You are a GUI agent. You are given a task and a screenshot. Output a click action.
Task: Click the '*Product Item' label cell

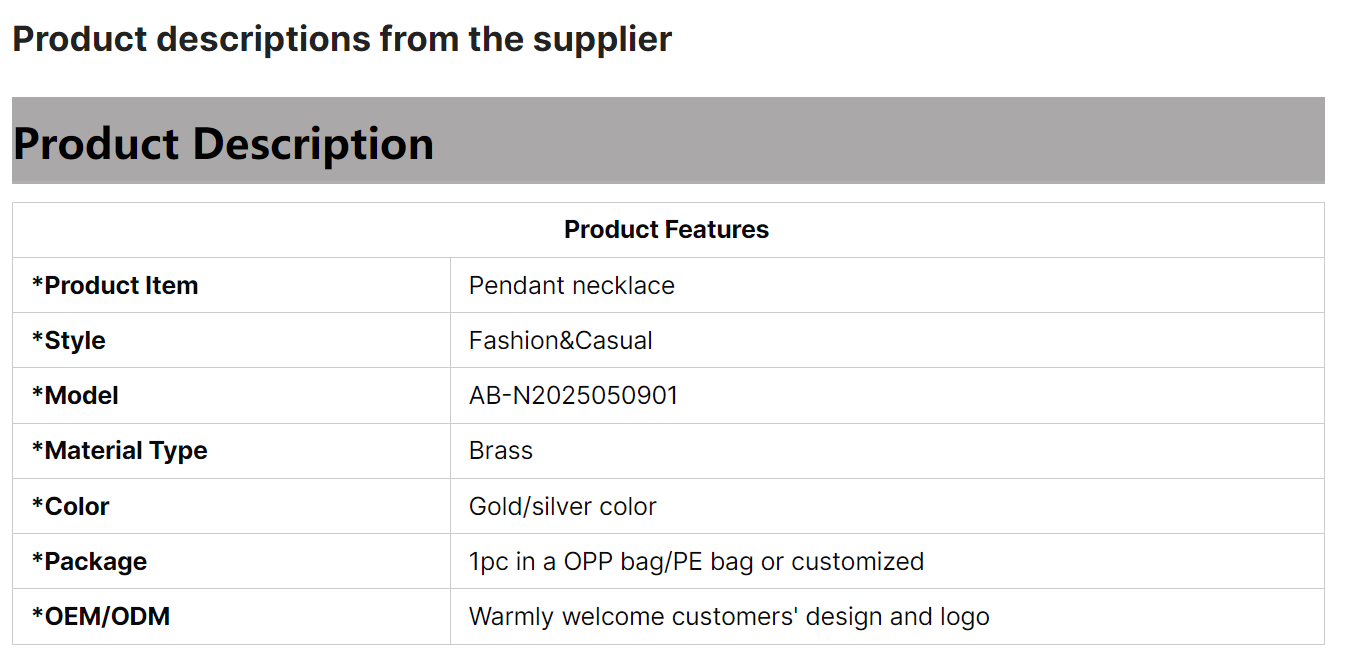(231, 285)
